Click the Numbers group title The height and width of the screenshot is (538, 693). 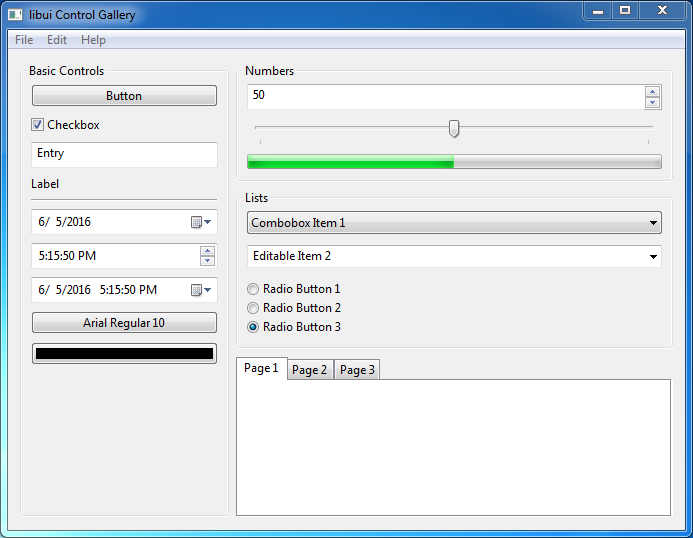[270, 71]
